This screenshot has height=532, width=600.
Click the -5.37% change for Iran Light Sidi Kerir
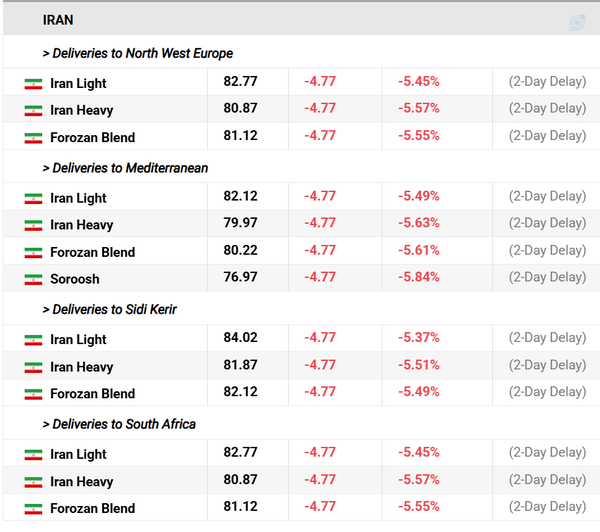[419, 338]
